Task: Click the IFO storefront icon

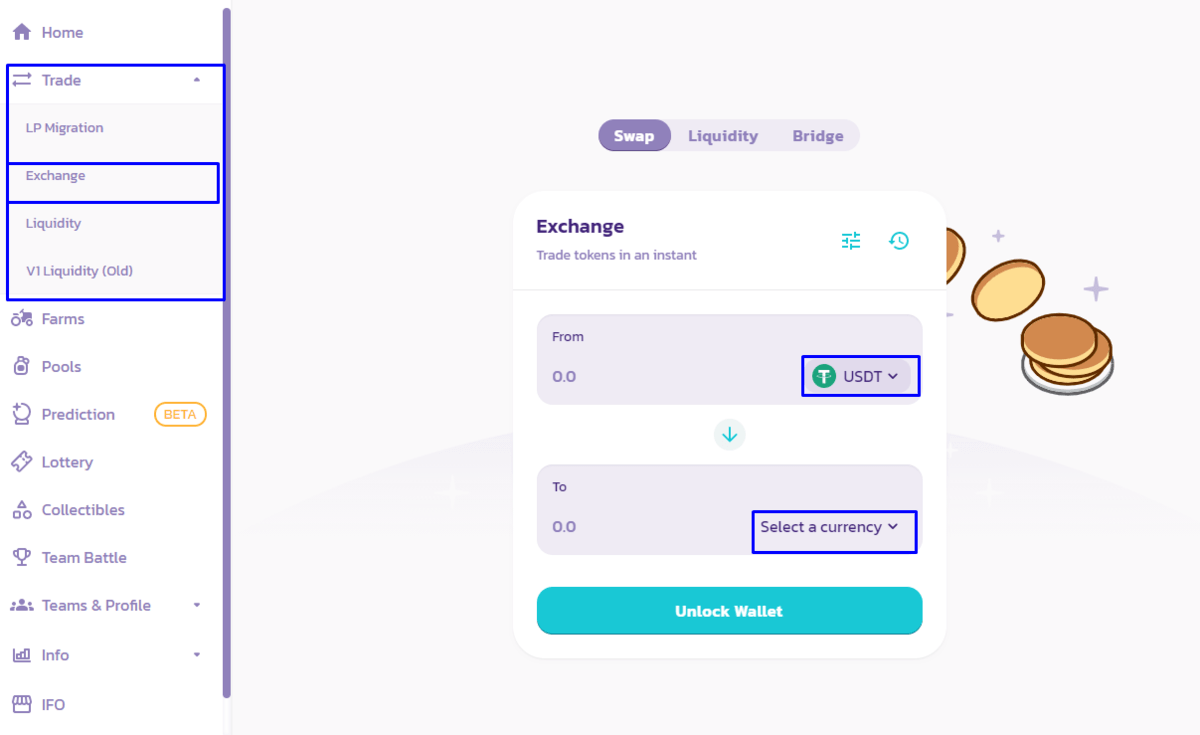Action: (x=22, y=704)
